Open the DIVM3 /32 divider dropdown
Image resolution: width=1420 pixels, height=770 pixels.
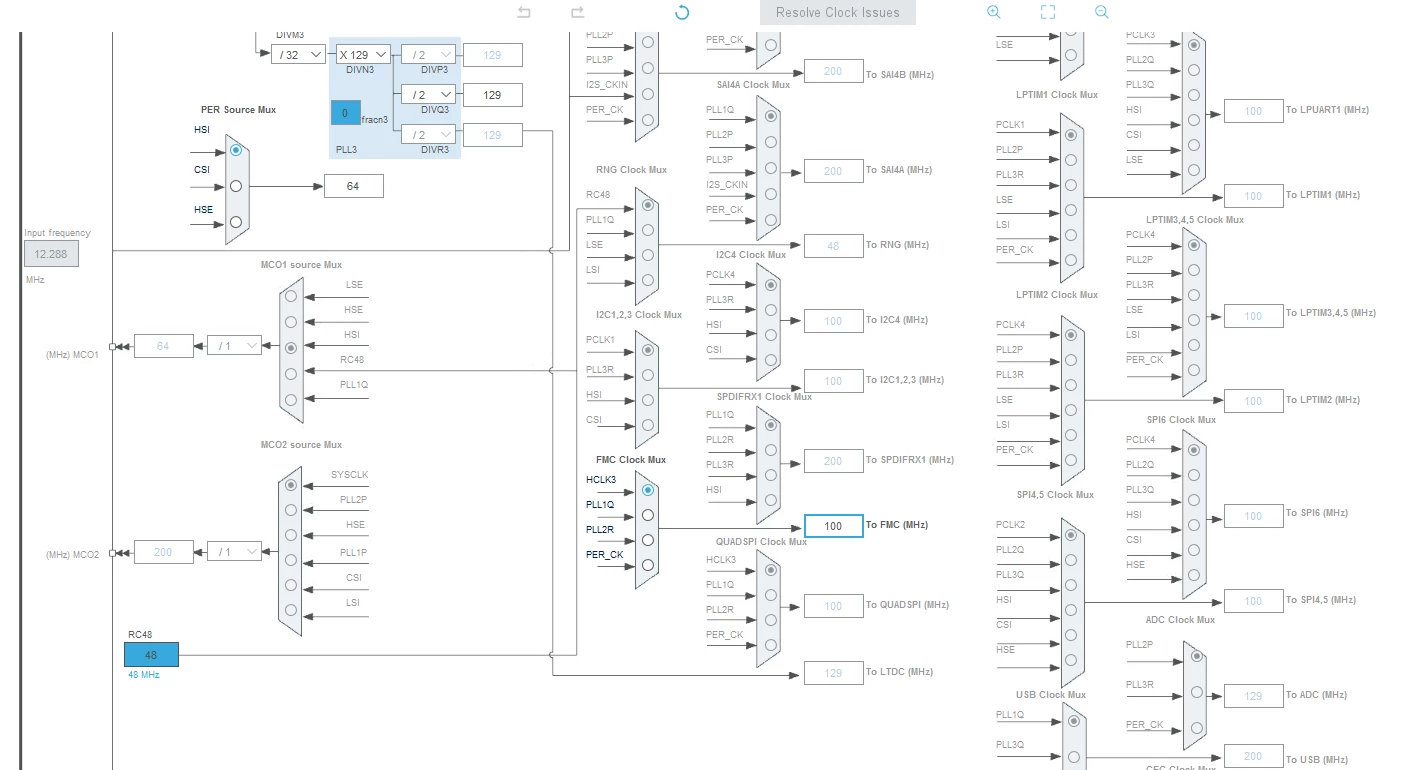(x=298, y=54)
